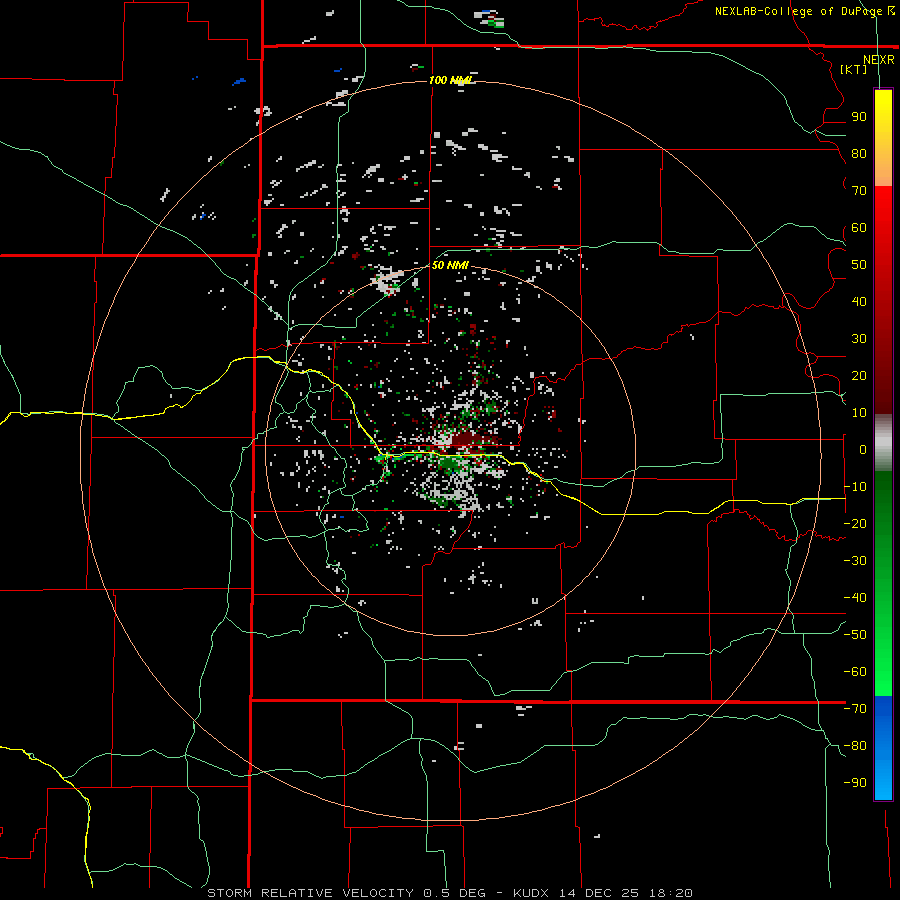
Task: Click the -60 value on velocity scale
Action: tap(855, 672)
